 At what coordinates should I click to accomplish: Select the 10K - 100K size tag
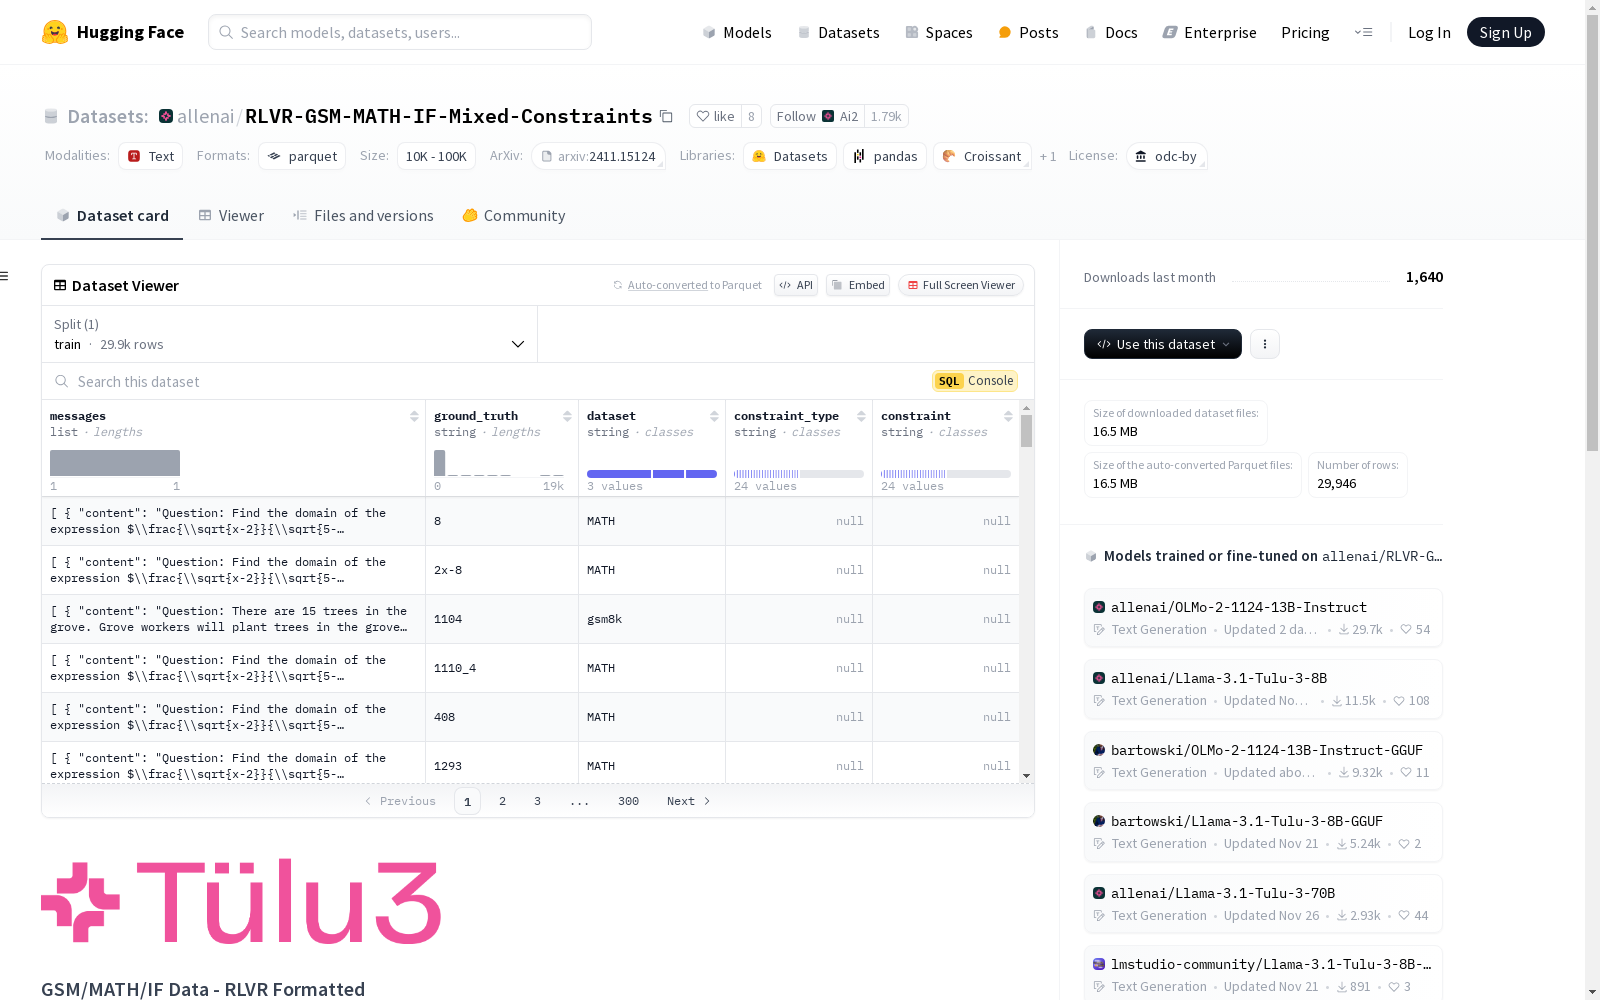click(x=436, y=156)
